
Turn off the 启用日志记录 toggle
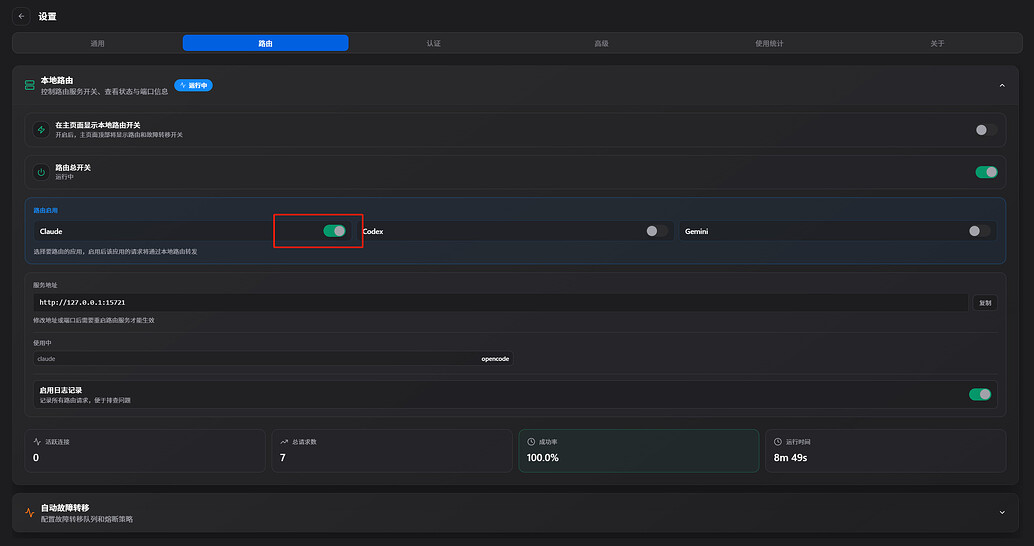click(980, 394)
